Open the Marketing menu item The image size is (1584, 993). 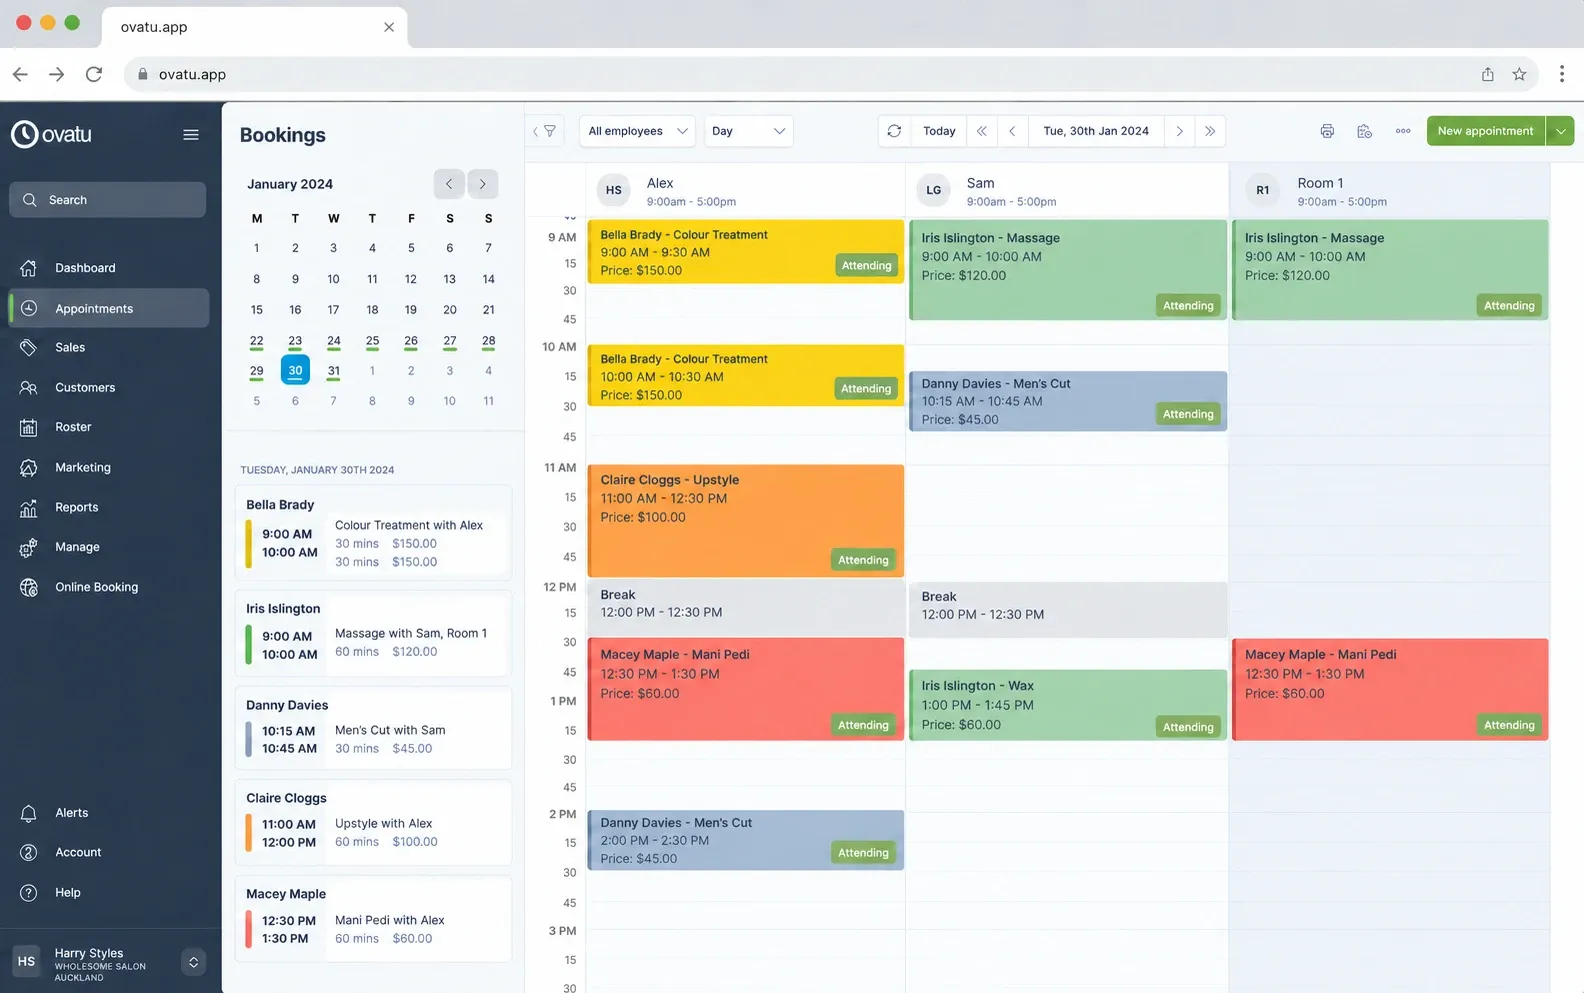(x=109, y=467)
